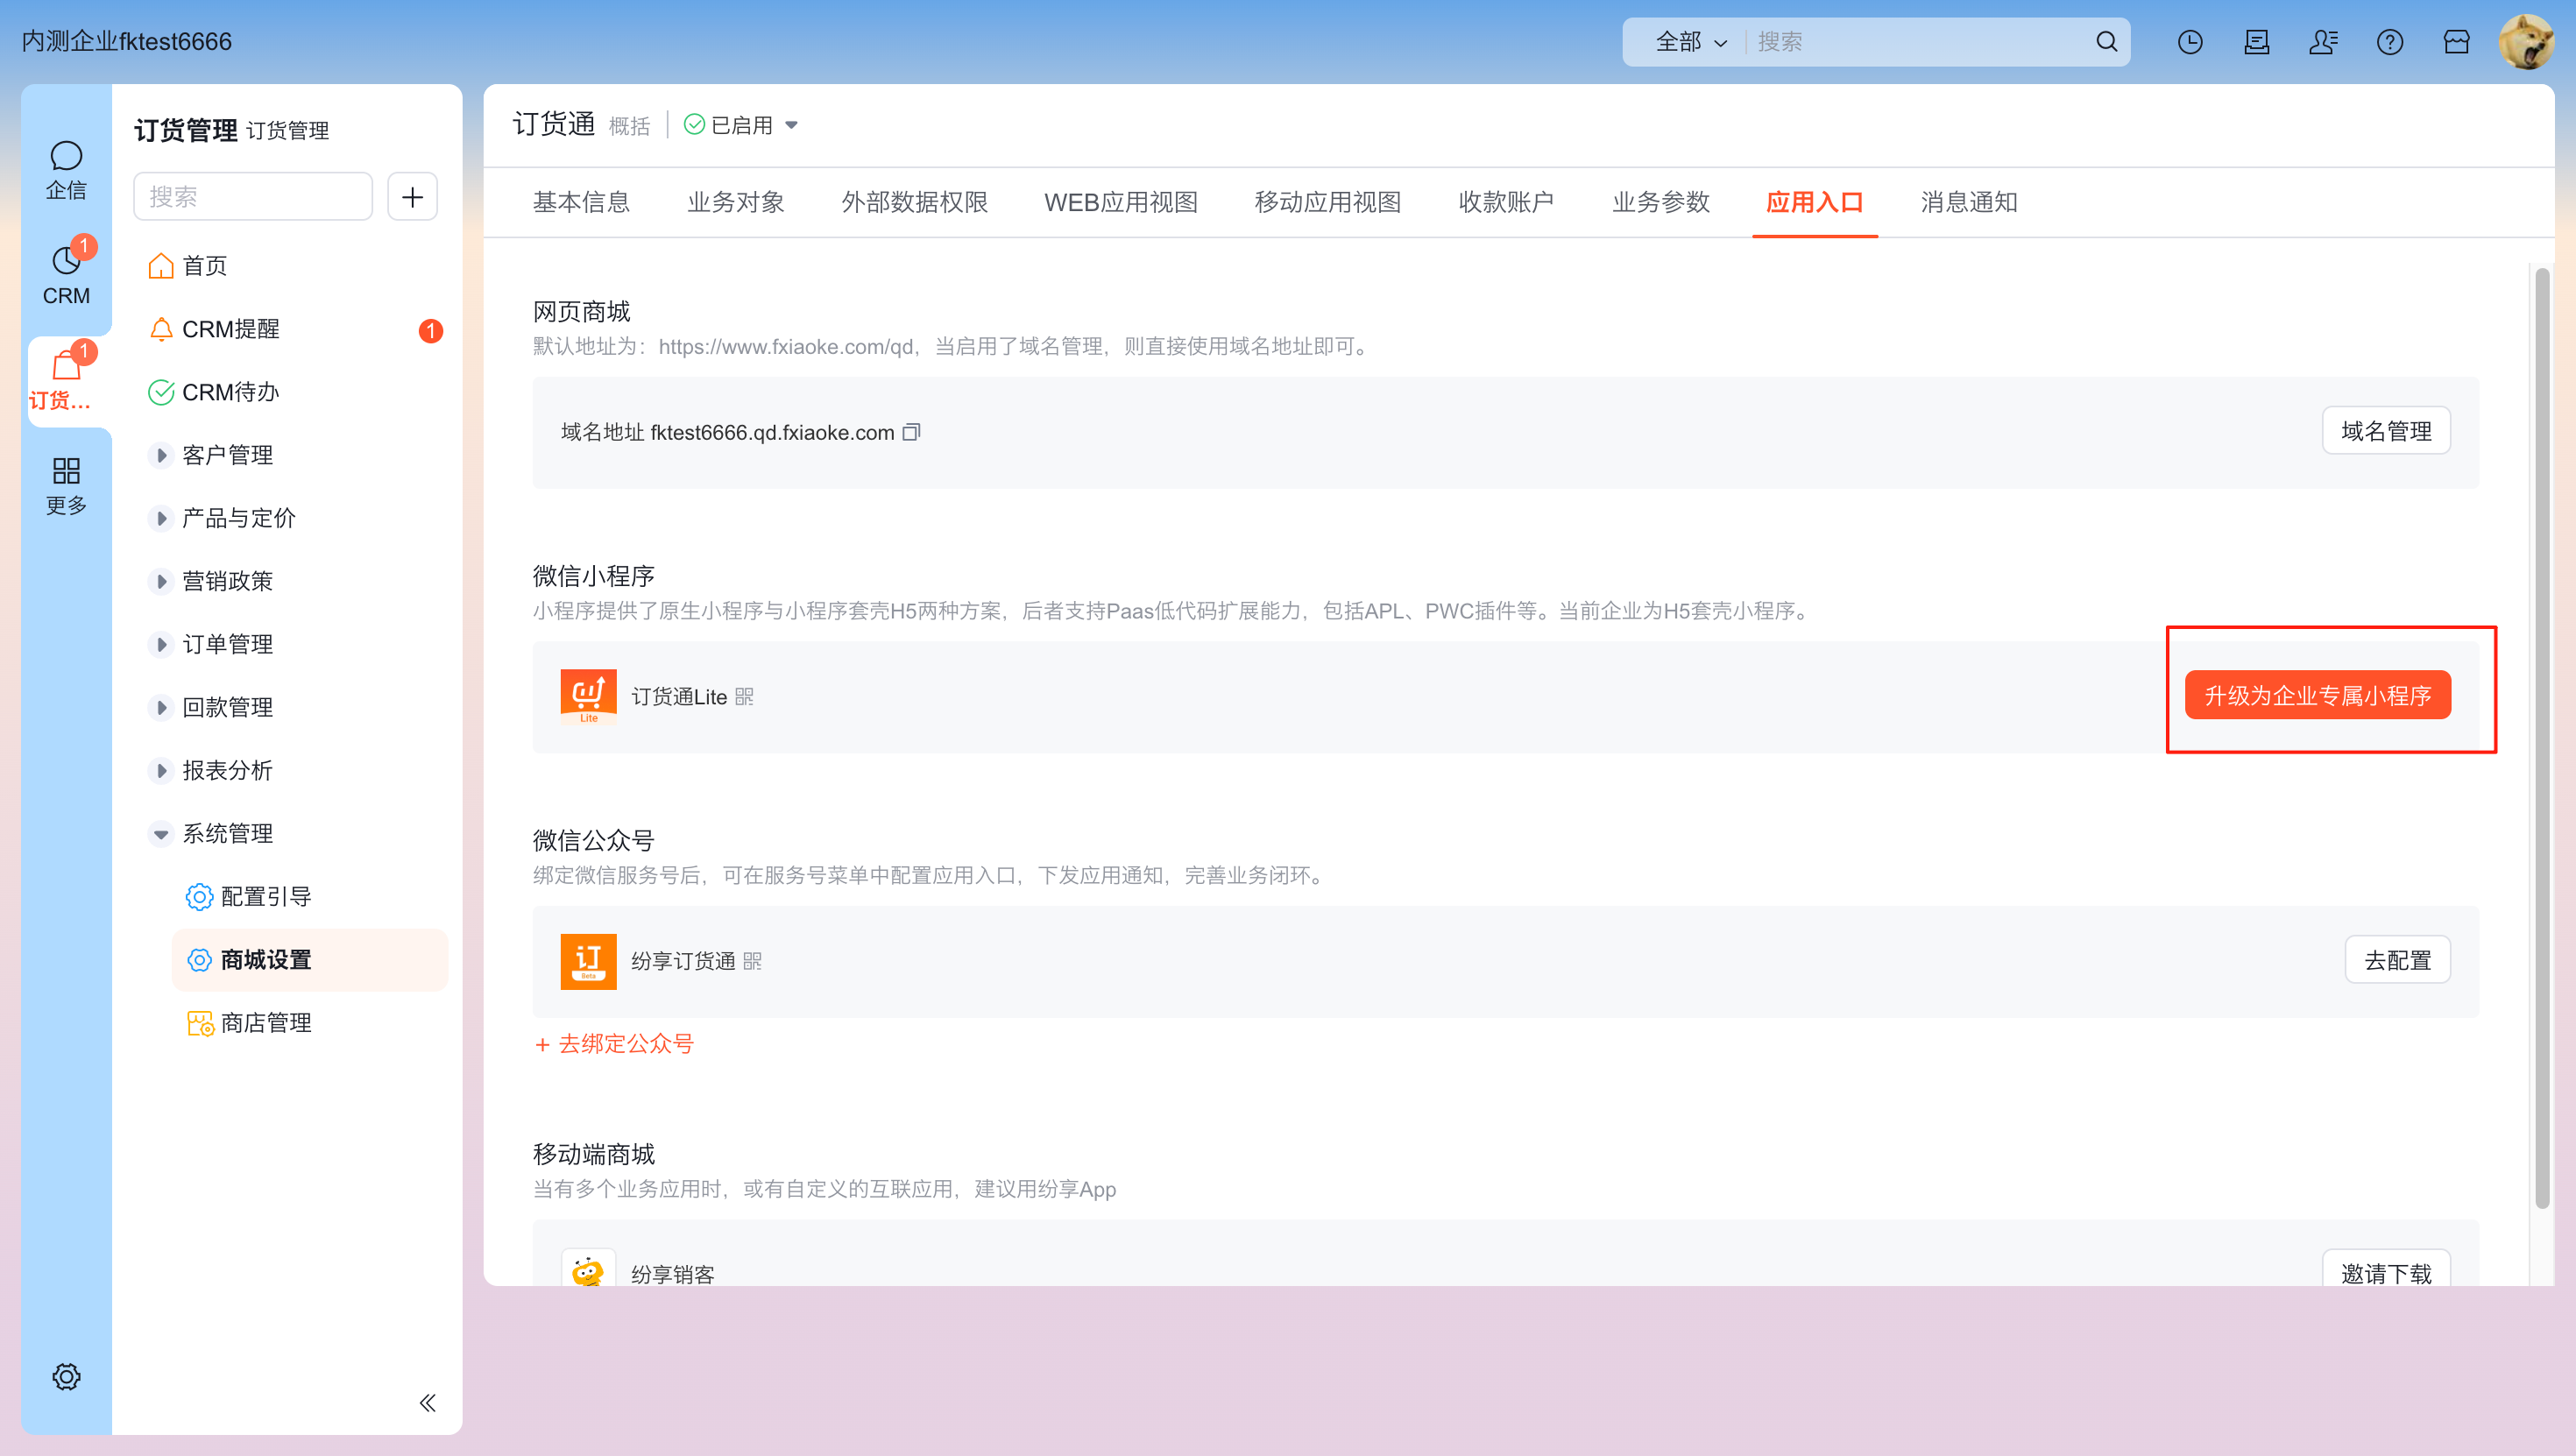Open the 企信 chat sidebar icon
This screenshot has width=2576, height=1456.
click(x=66, y=169)
